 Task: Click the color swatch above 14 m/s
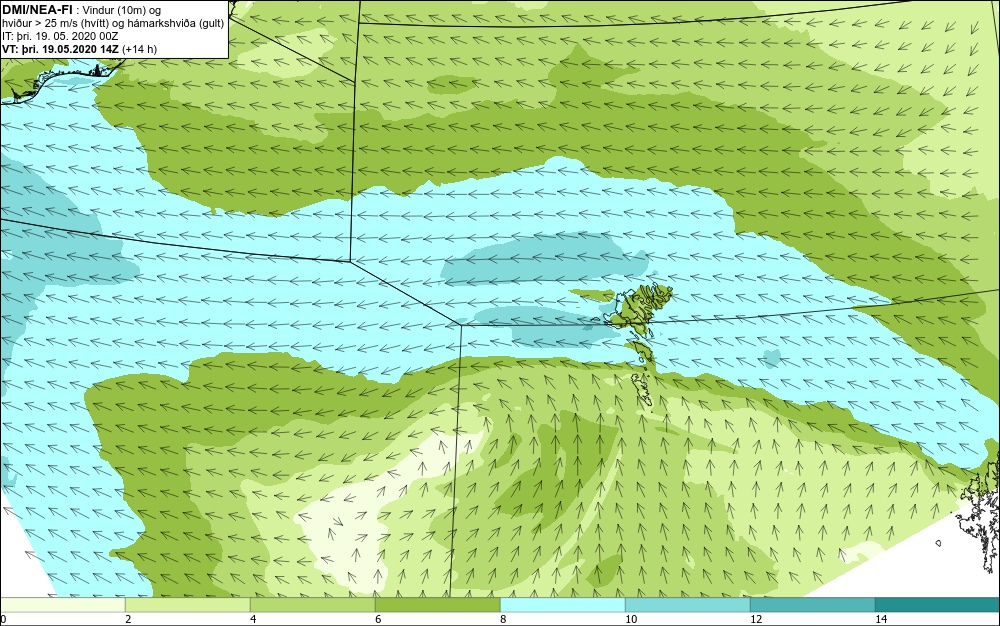(x=938, y=605)
